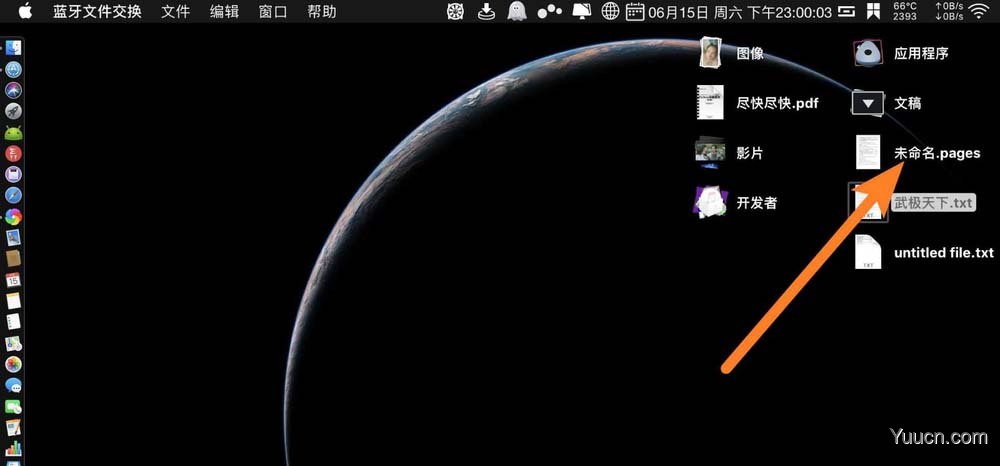Launch Siri from the Dock
The height and width of the screenshot is (466, 1000).
[13, 90]
